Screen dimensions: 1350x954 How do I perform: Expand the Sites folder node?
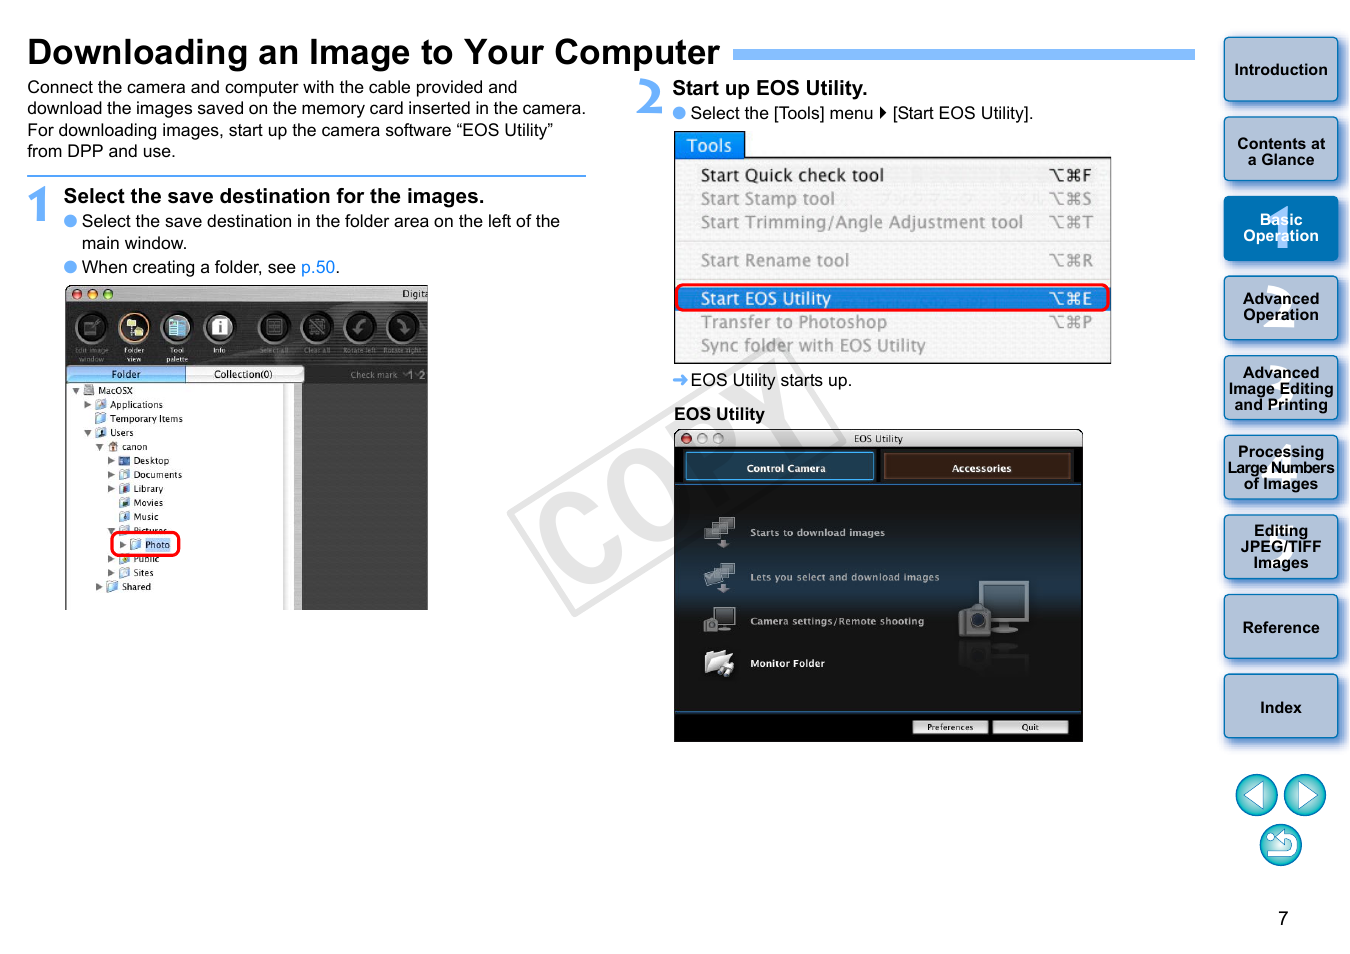click(x=111, y=573)
